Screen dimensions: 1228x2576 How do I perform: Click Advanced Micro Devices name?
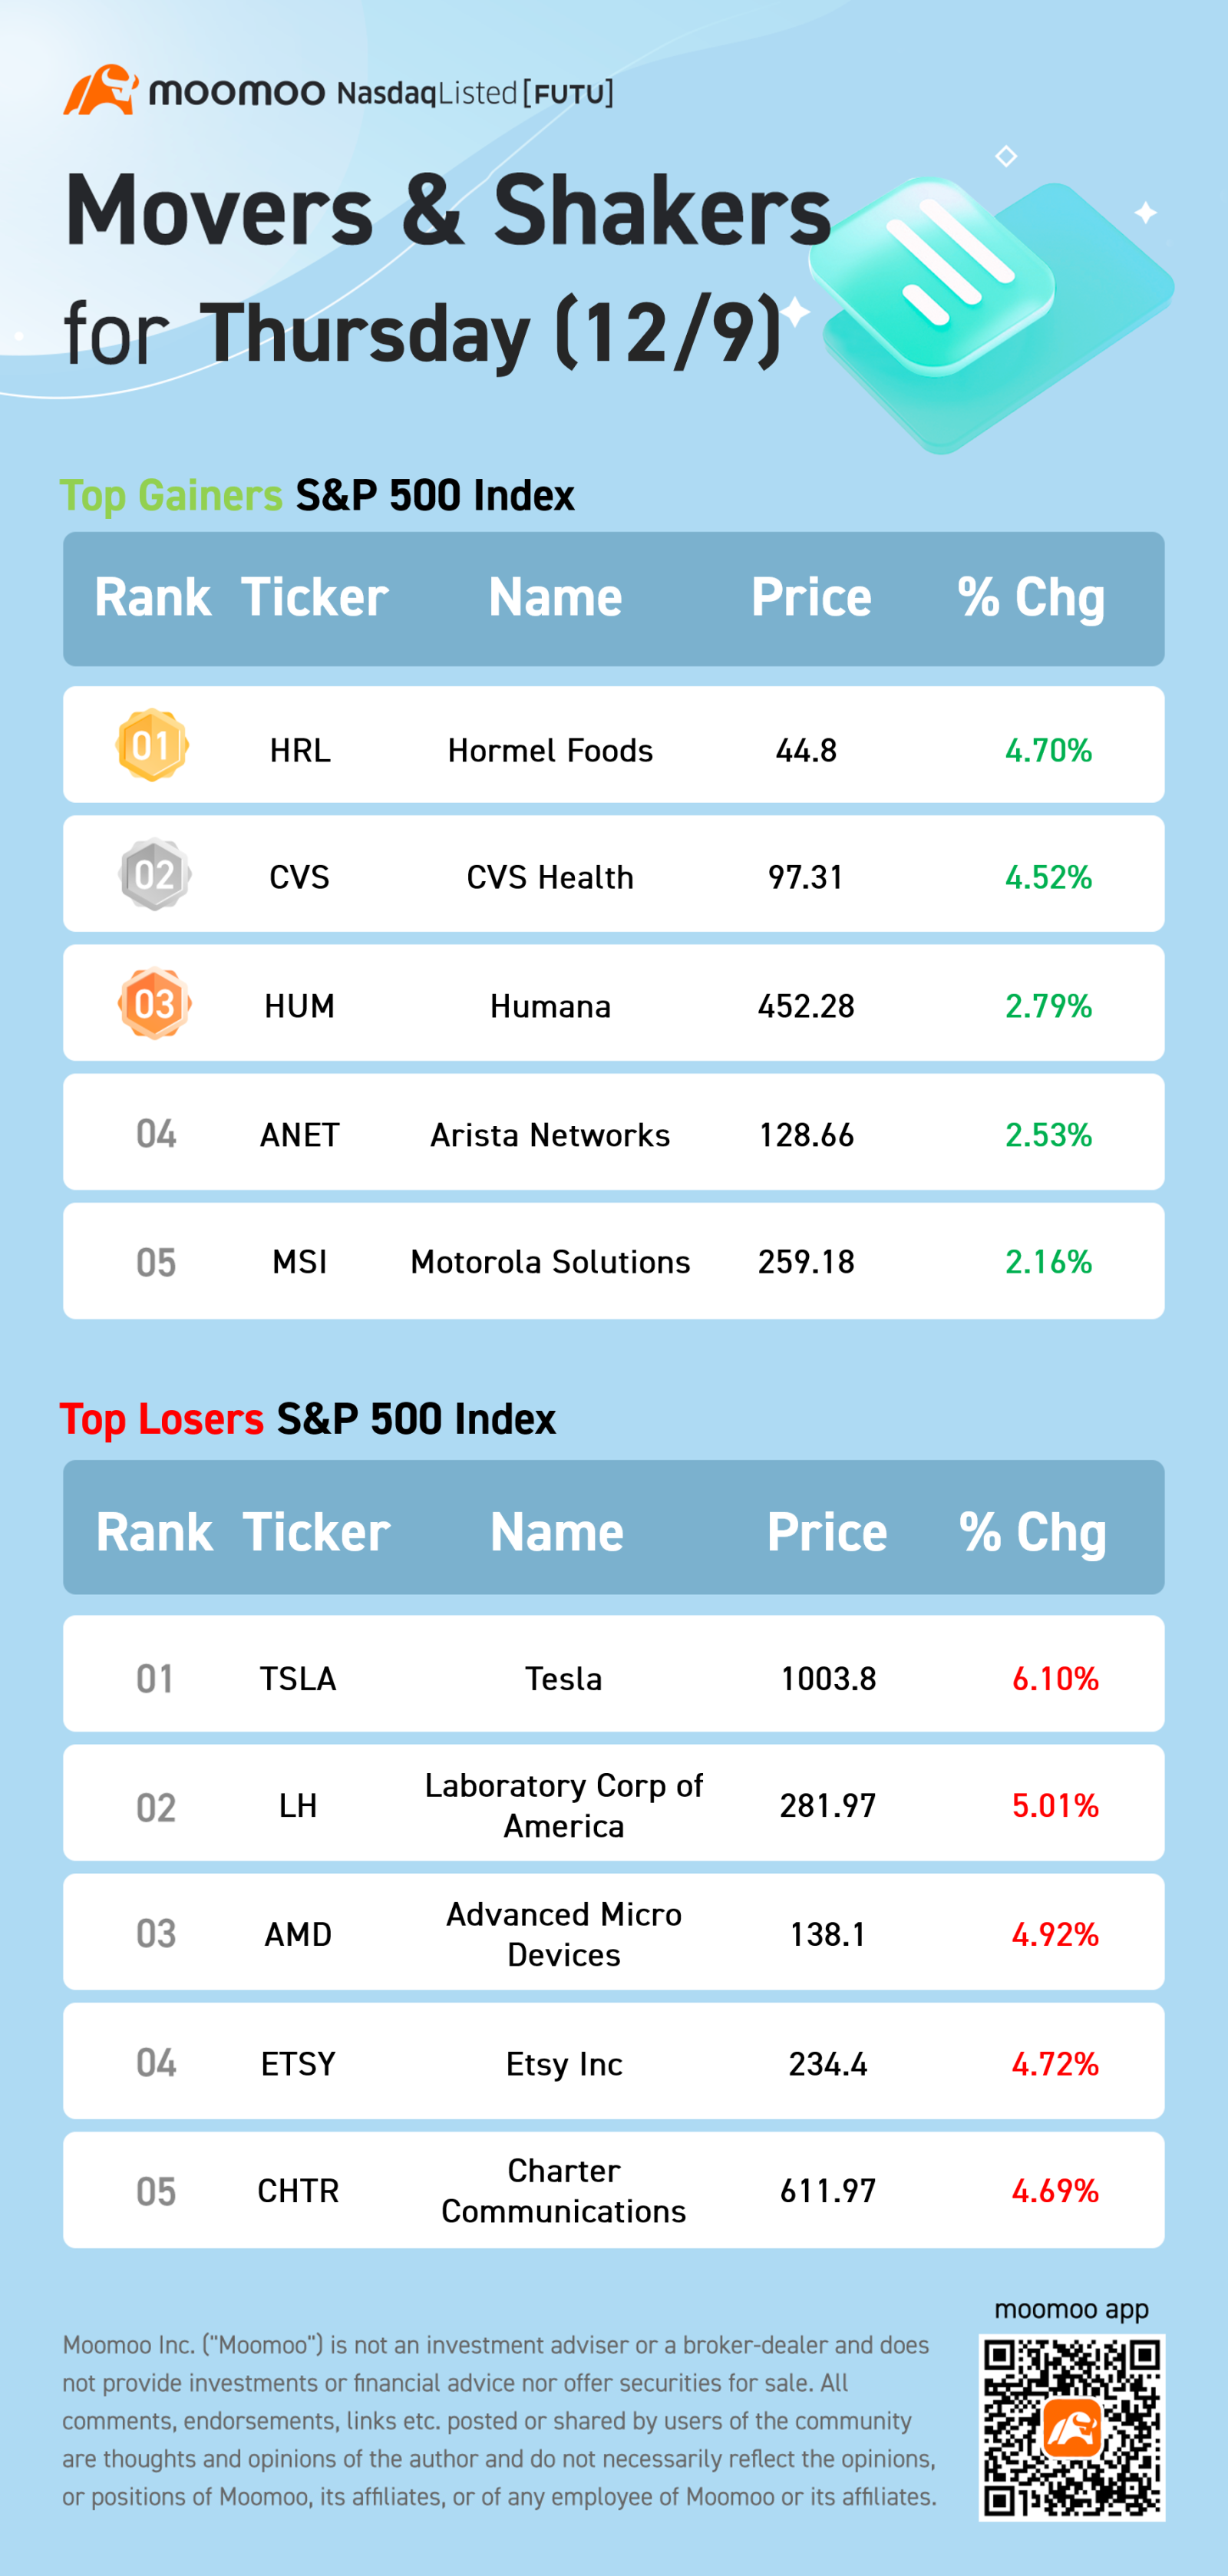564,1934
